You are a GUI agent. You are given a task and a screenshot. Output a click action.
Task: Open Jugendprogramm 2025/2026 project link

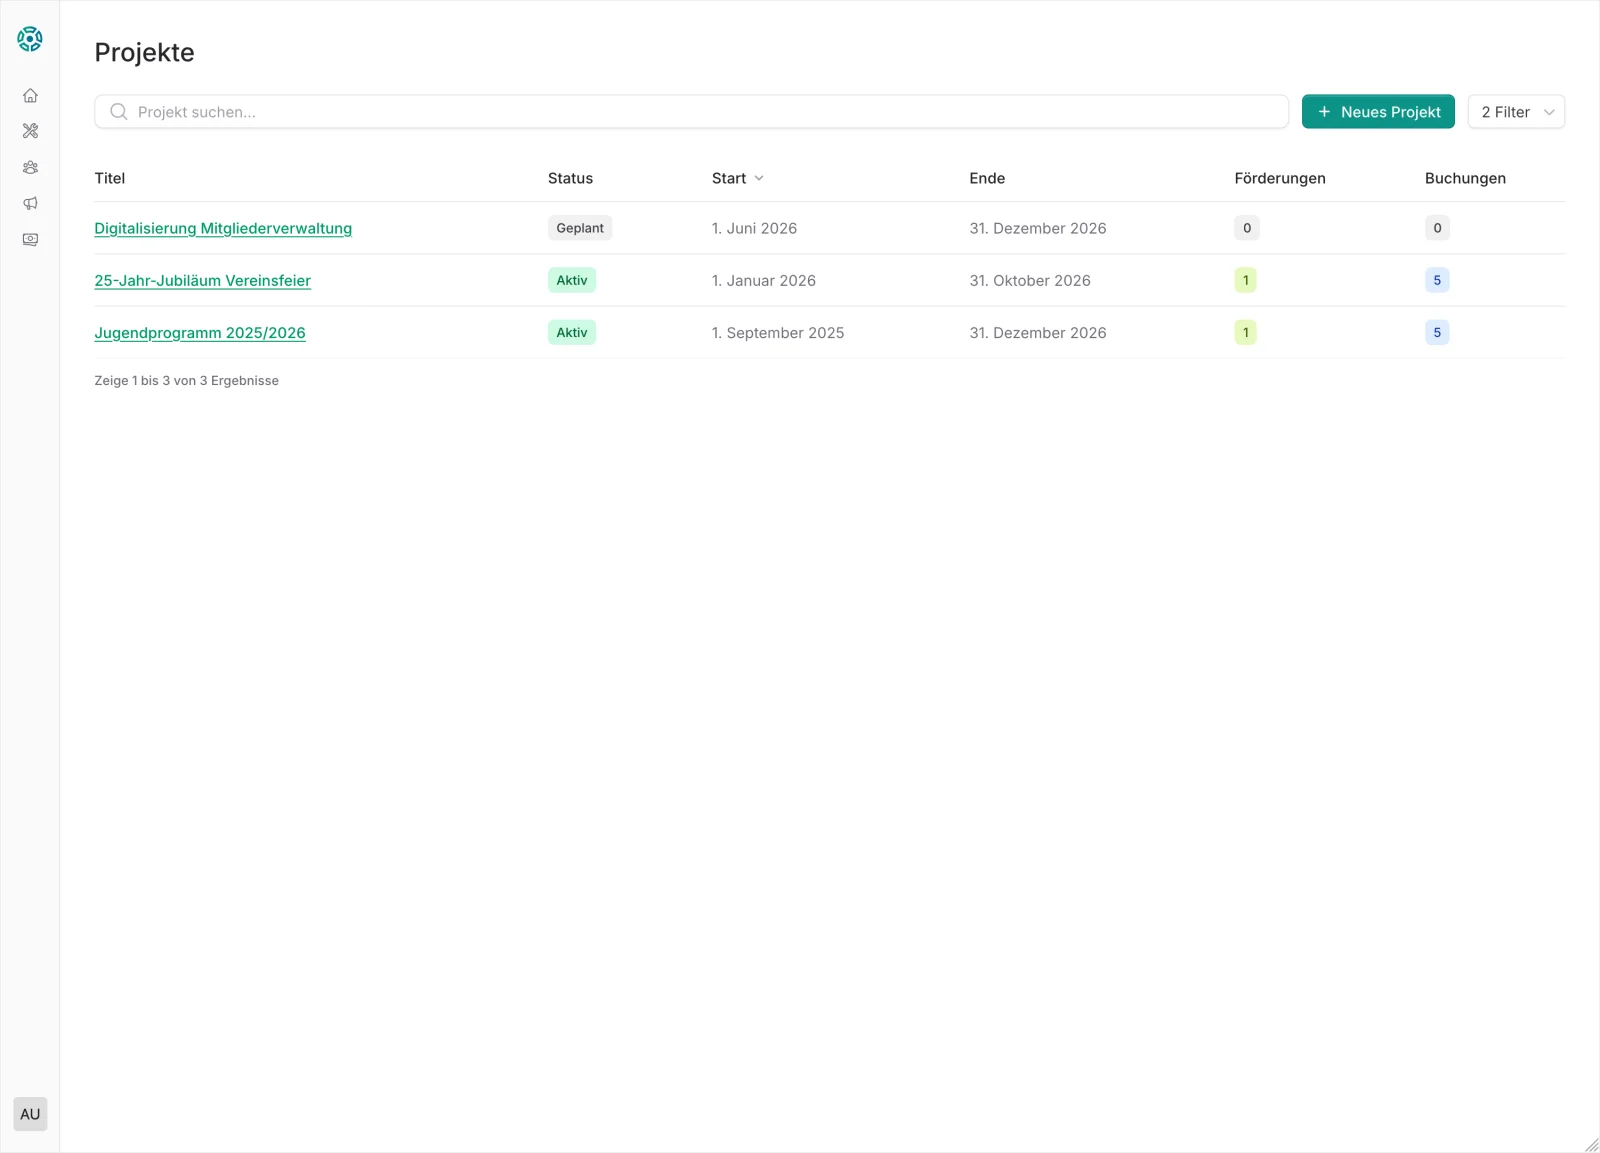(x=200, y=333)
